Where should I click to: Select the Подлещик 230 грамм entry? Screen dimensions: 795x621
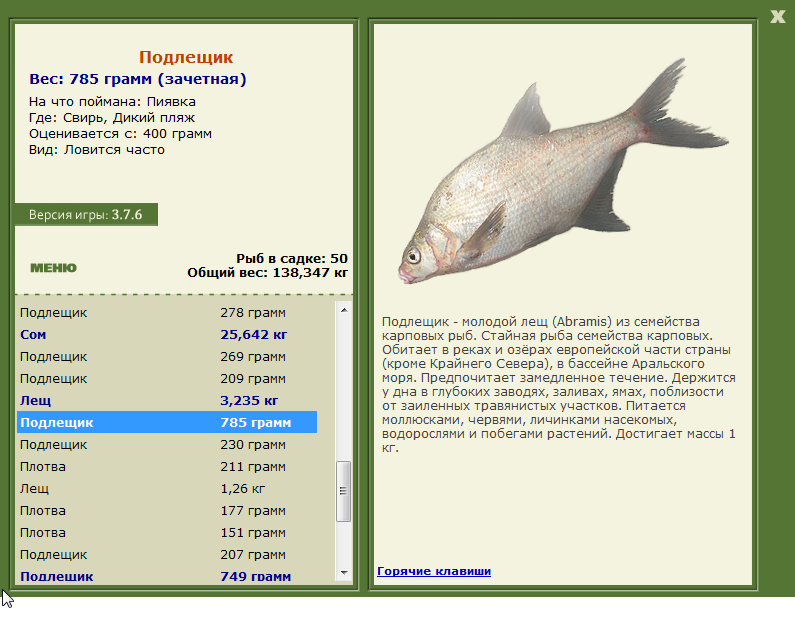167,445
